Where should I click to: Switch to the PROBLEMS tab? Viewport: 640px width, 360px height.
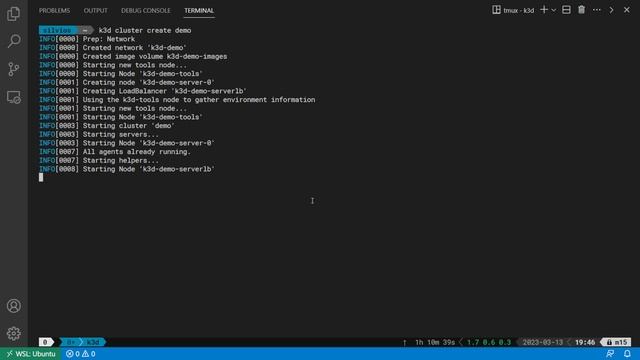[54, 11]
